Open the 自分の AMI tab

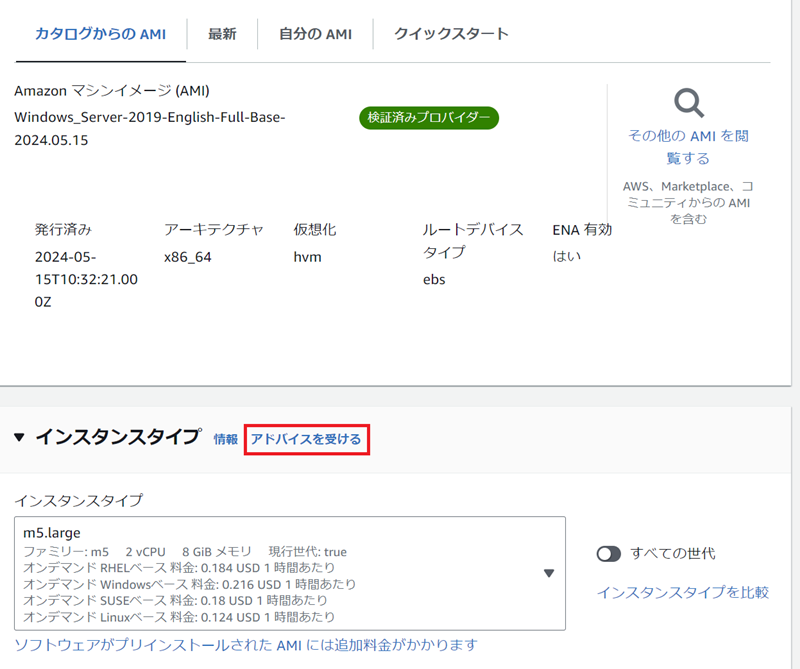[315, 34]
